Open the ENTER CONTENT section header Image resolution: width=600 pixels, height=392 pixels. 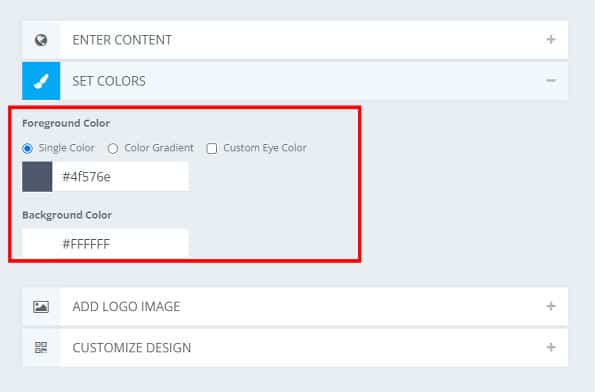pos(295,40)
